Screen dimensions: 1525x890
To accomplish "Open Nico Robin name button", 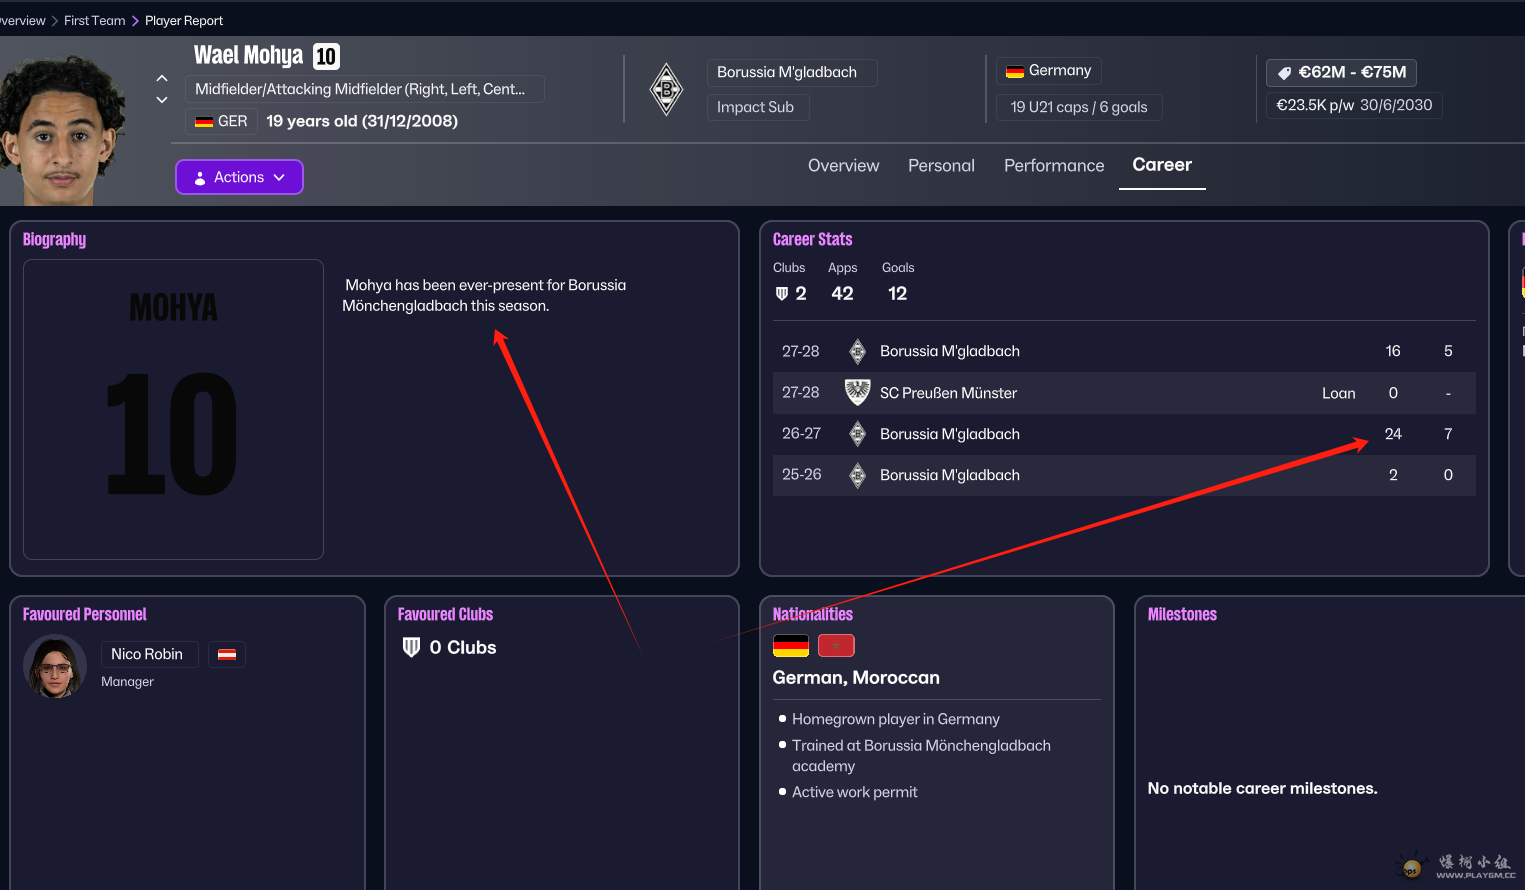I will [x=149, y=654].
